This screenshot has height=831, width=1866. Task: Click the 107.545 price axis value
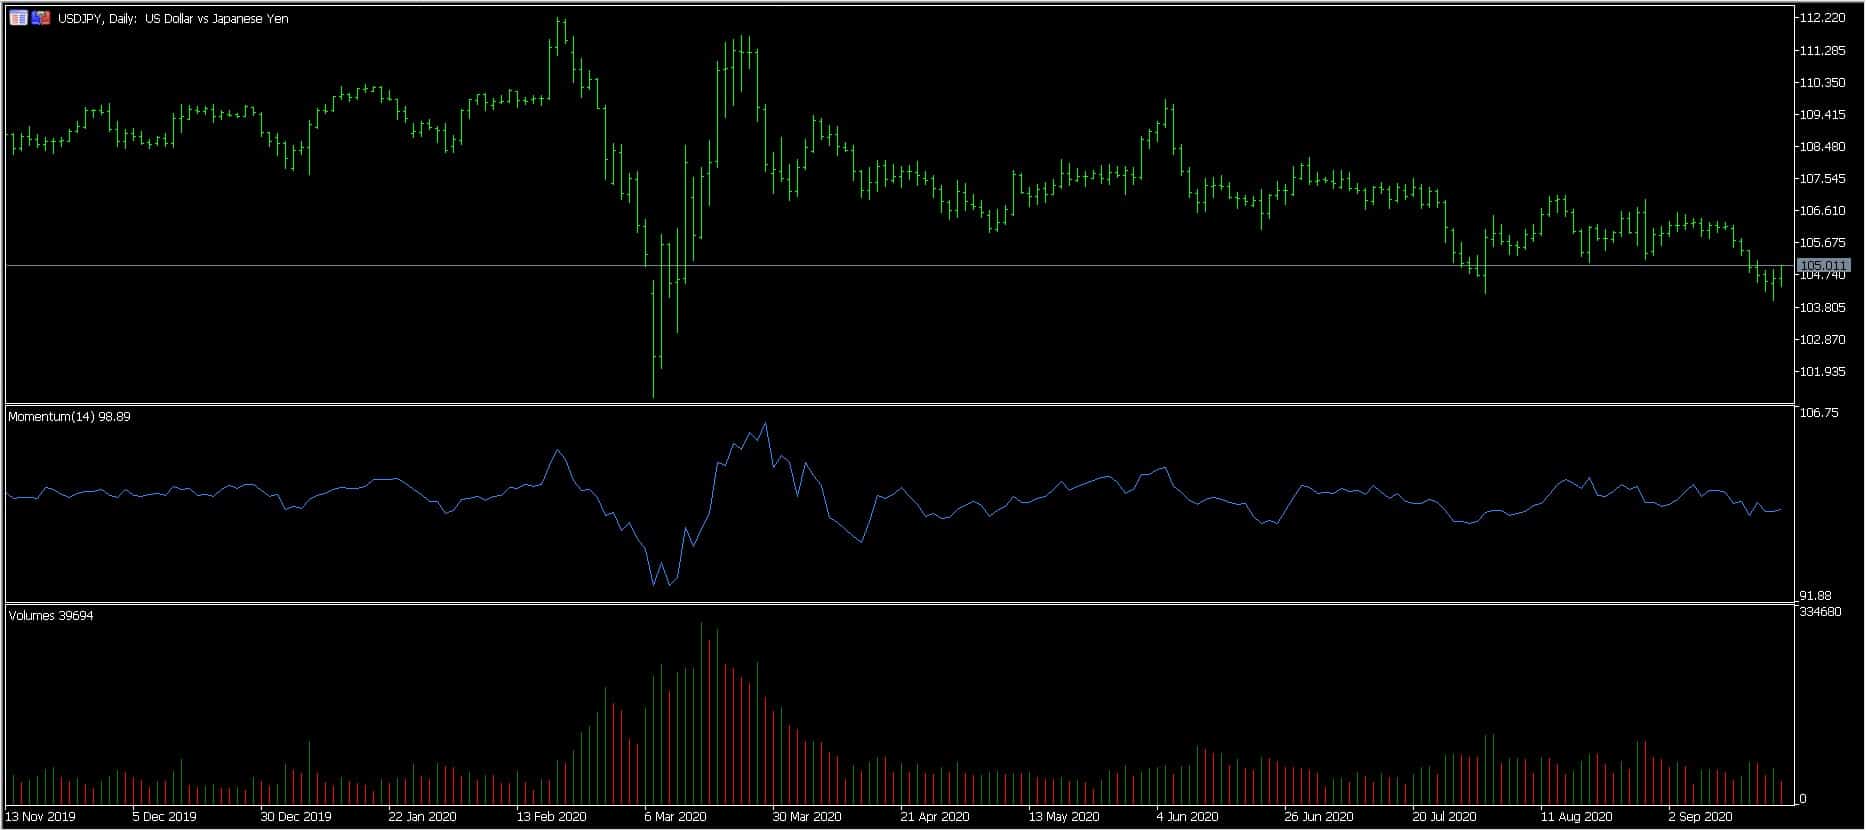(1822, 178)
